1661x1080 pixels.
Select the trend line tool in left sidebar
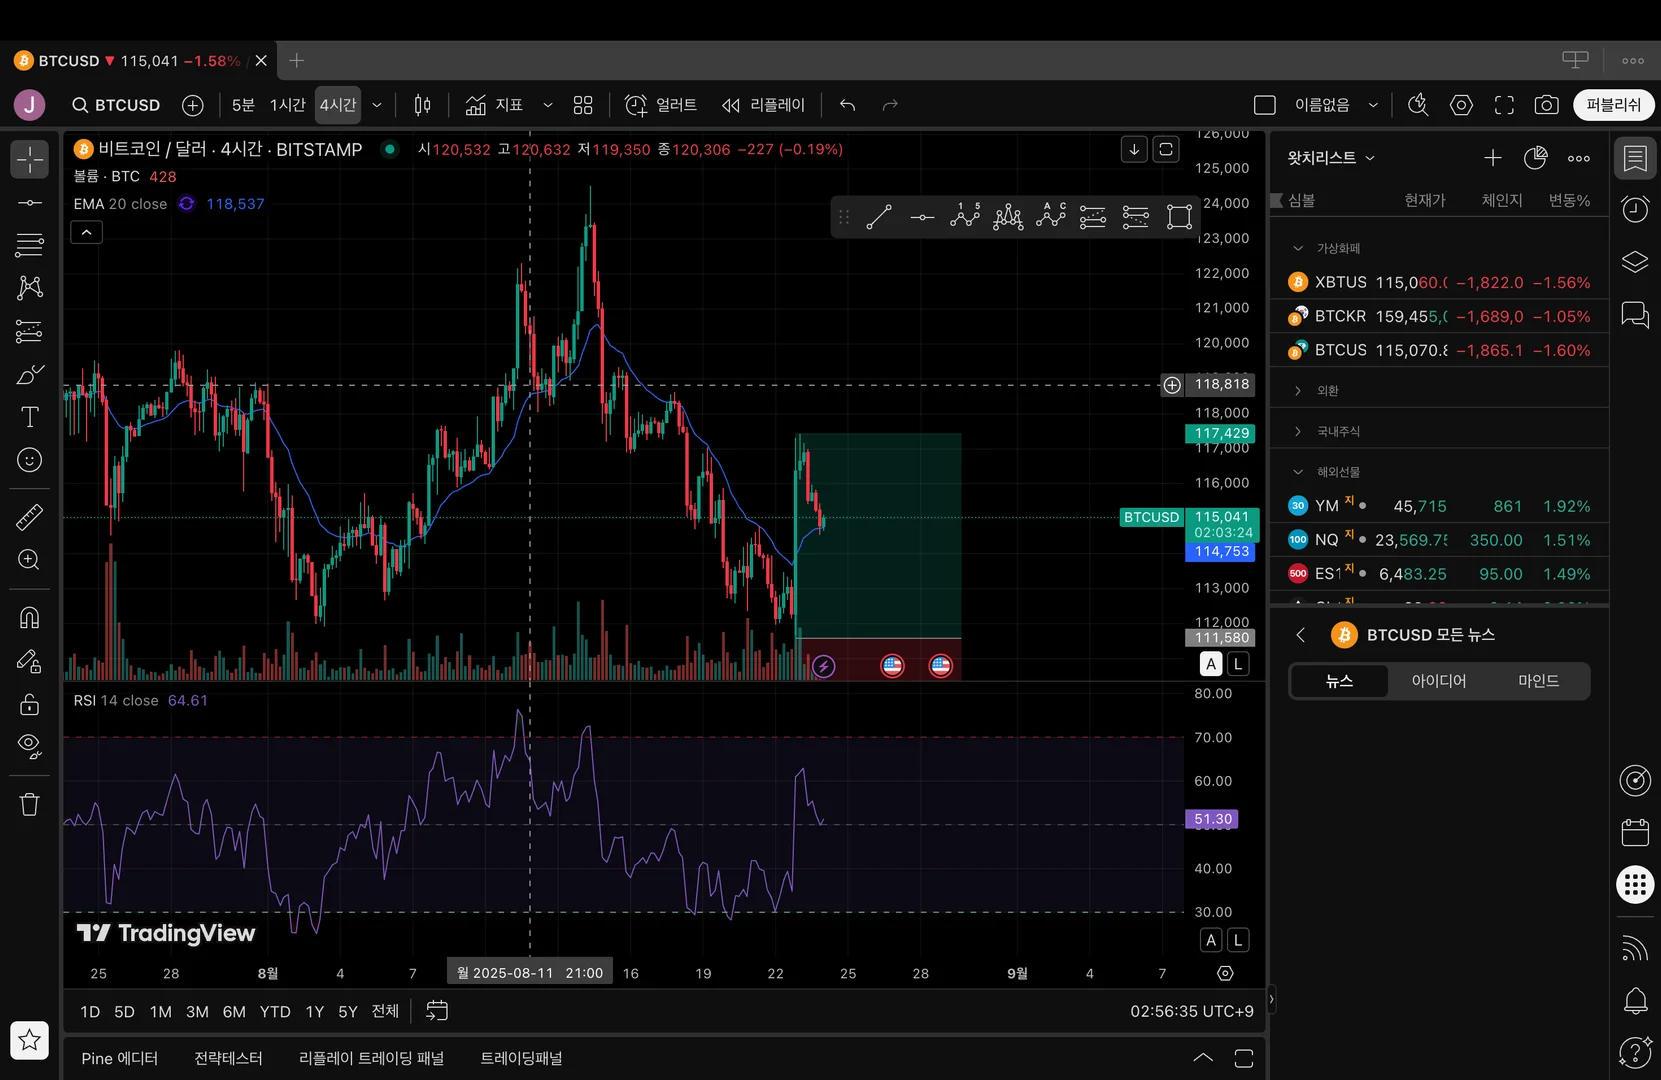(30, 203)
